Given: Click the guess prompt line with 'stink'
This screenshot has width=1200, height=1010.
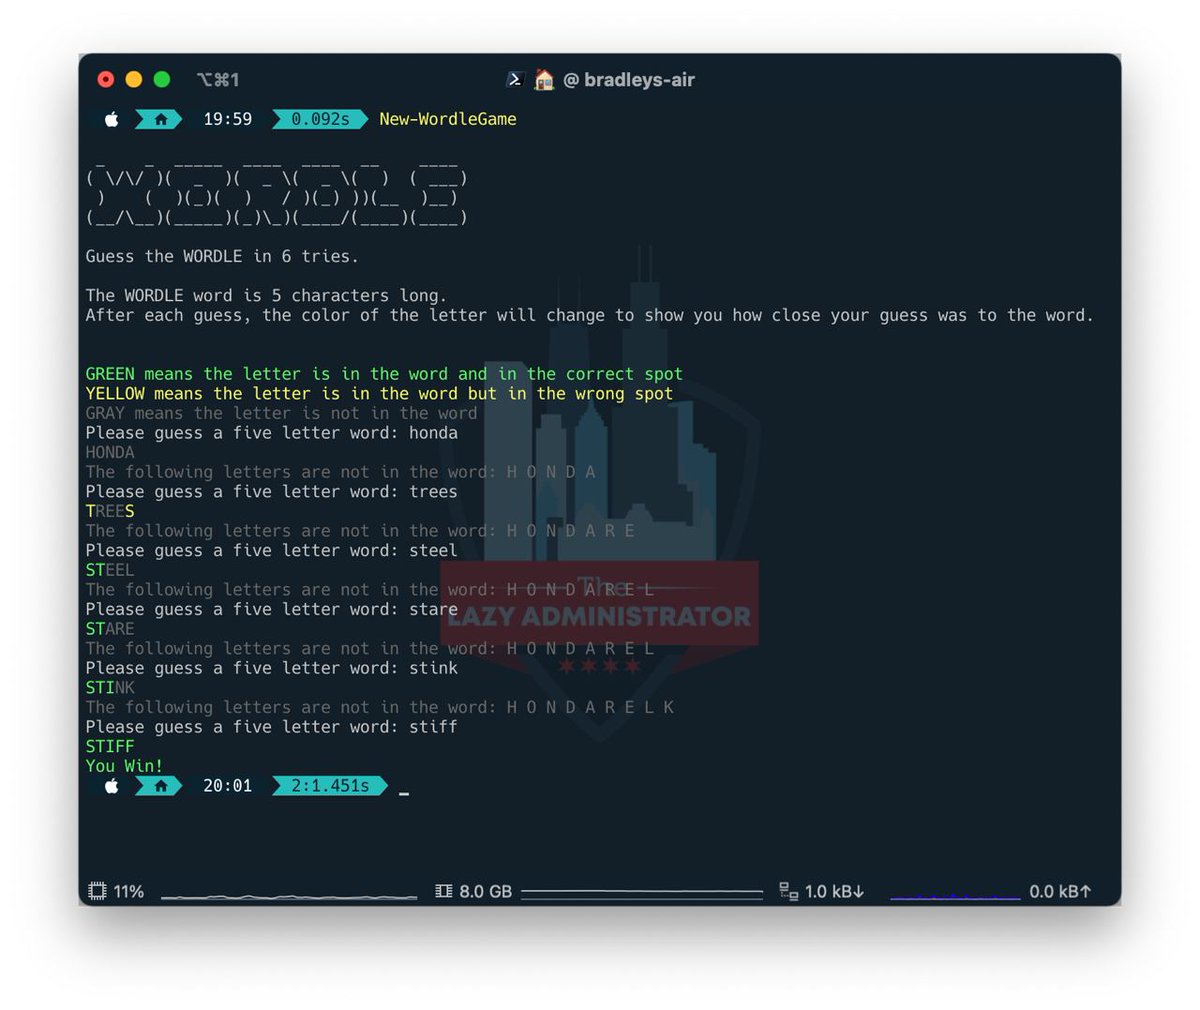Looking at the screenshot, I should click(x=272, y=668).
